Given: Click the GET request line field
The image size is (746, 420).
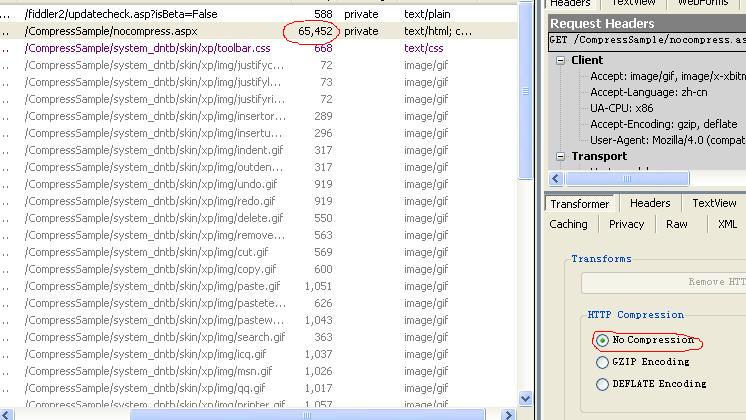Looking at the screenshot, I should click(x=647, y=41).
